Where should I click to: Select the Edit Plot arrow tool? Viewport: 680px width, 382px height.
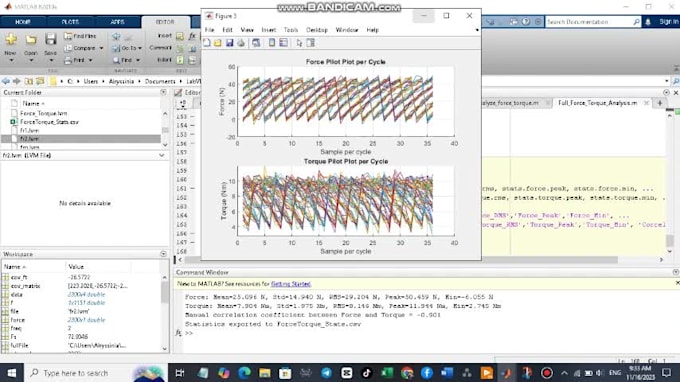(x=299, y=42)
